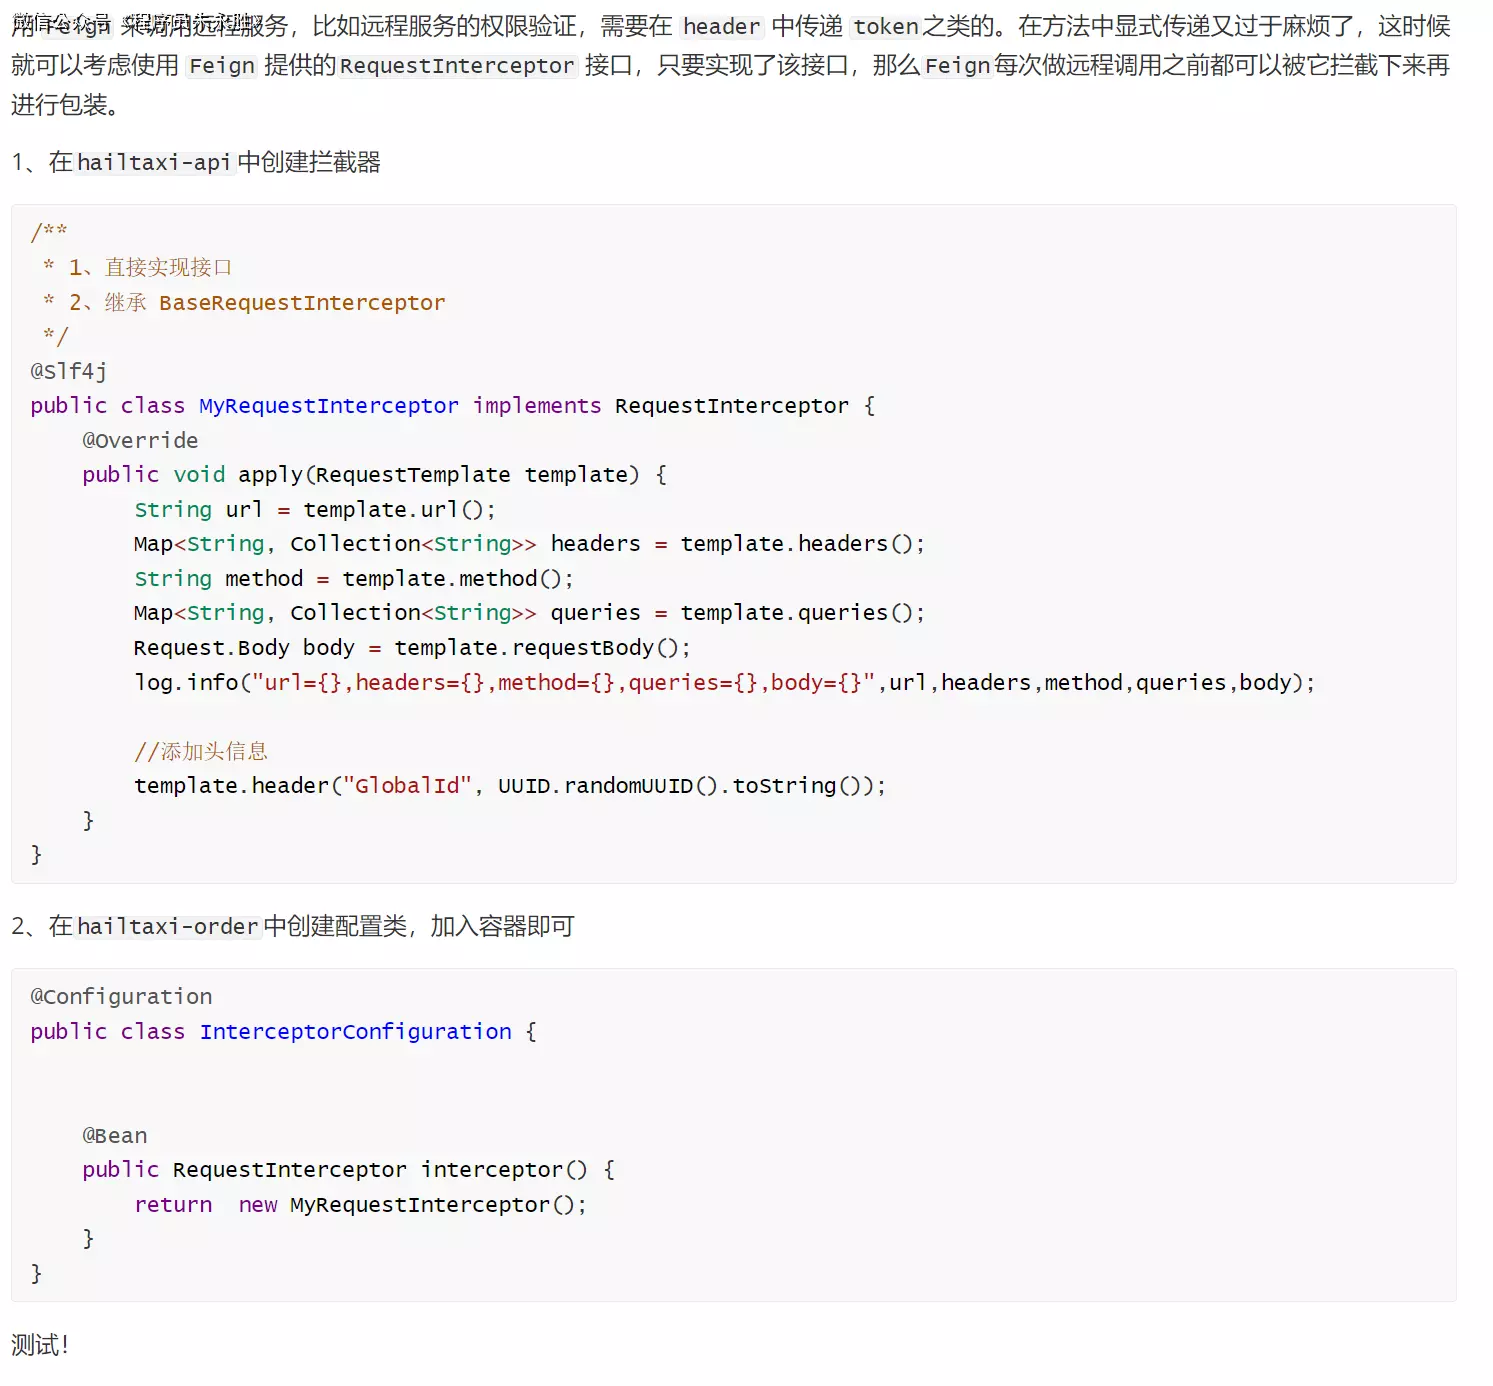Click the "//添加头信息" comment
The height and width of the screenshot is (1386, 1493).
pos(201,752)
